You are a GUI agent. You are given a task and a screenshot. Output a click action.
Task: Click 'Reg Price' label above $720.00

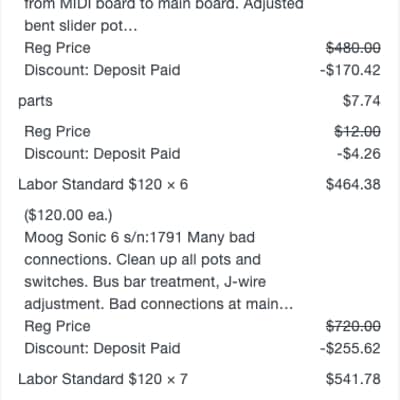57,326
